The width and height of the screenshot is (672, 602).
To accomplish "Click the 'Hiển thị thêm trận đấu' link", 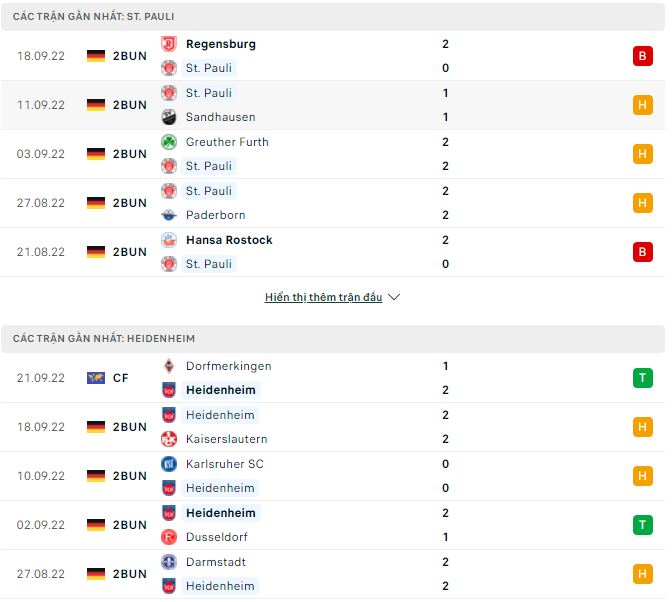I will [323, 297].
